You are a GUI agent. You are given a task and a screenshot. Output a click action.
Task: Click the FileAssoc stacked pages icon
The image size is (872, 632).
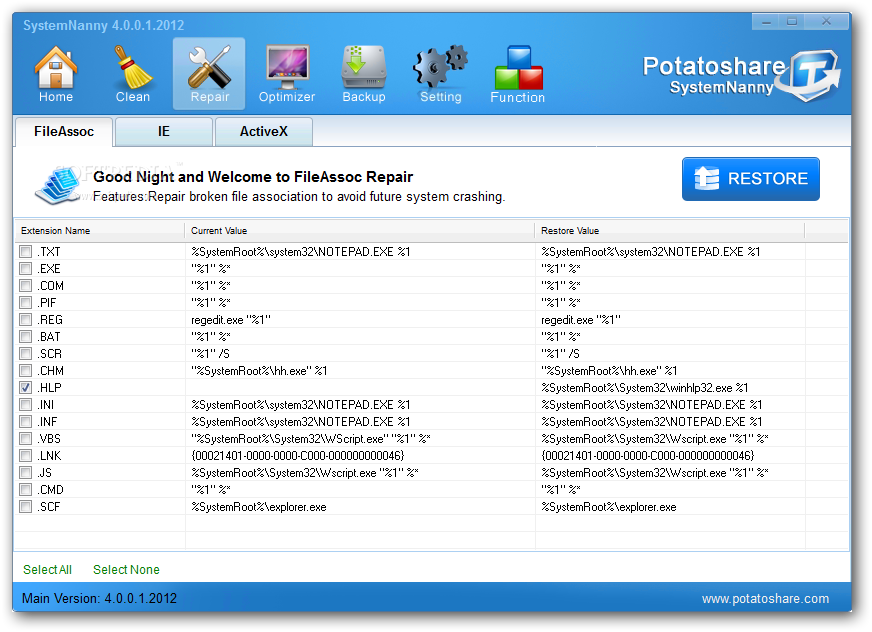[57, 186]
